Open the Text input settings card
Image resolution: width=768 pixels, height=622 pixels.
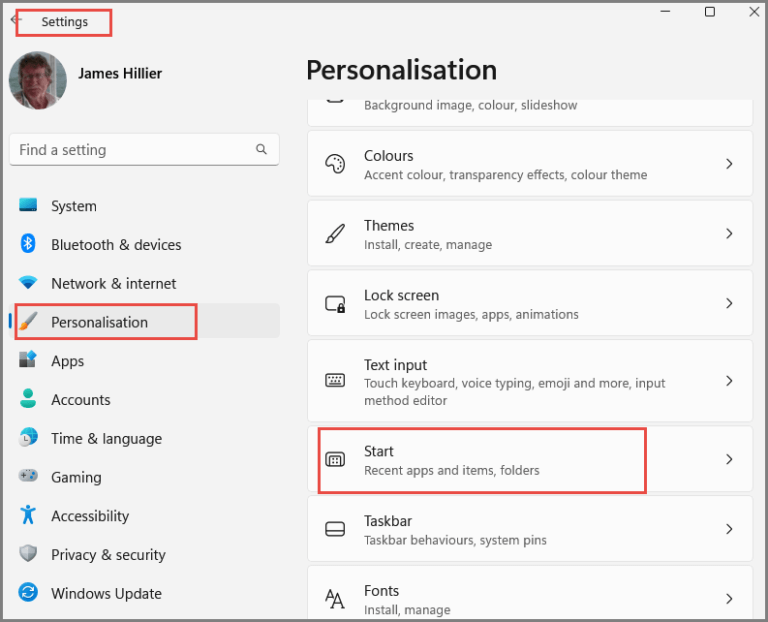coord(530,381)
